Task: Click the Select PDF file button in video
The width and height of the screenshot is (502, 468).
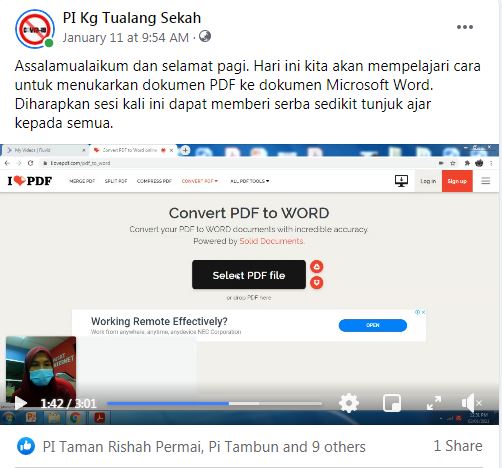Action: pos(249,275)
